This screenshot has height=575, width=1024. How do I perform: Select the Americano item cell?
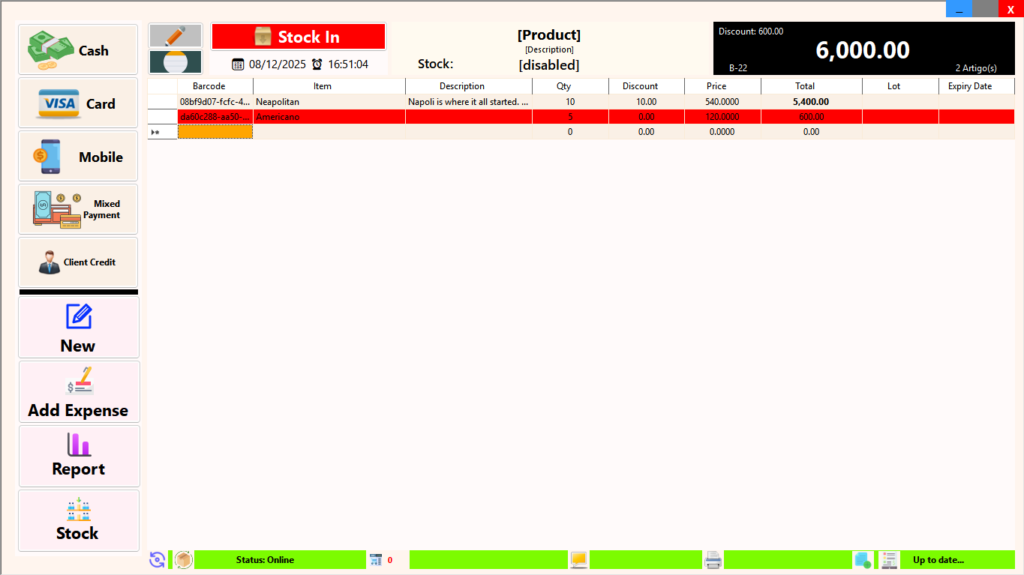(x=329, y=117)
